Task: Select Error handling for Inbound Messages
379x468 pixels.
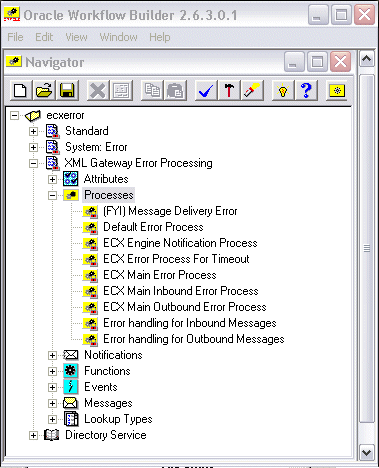Action: 190,323
